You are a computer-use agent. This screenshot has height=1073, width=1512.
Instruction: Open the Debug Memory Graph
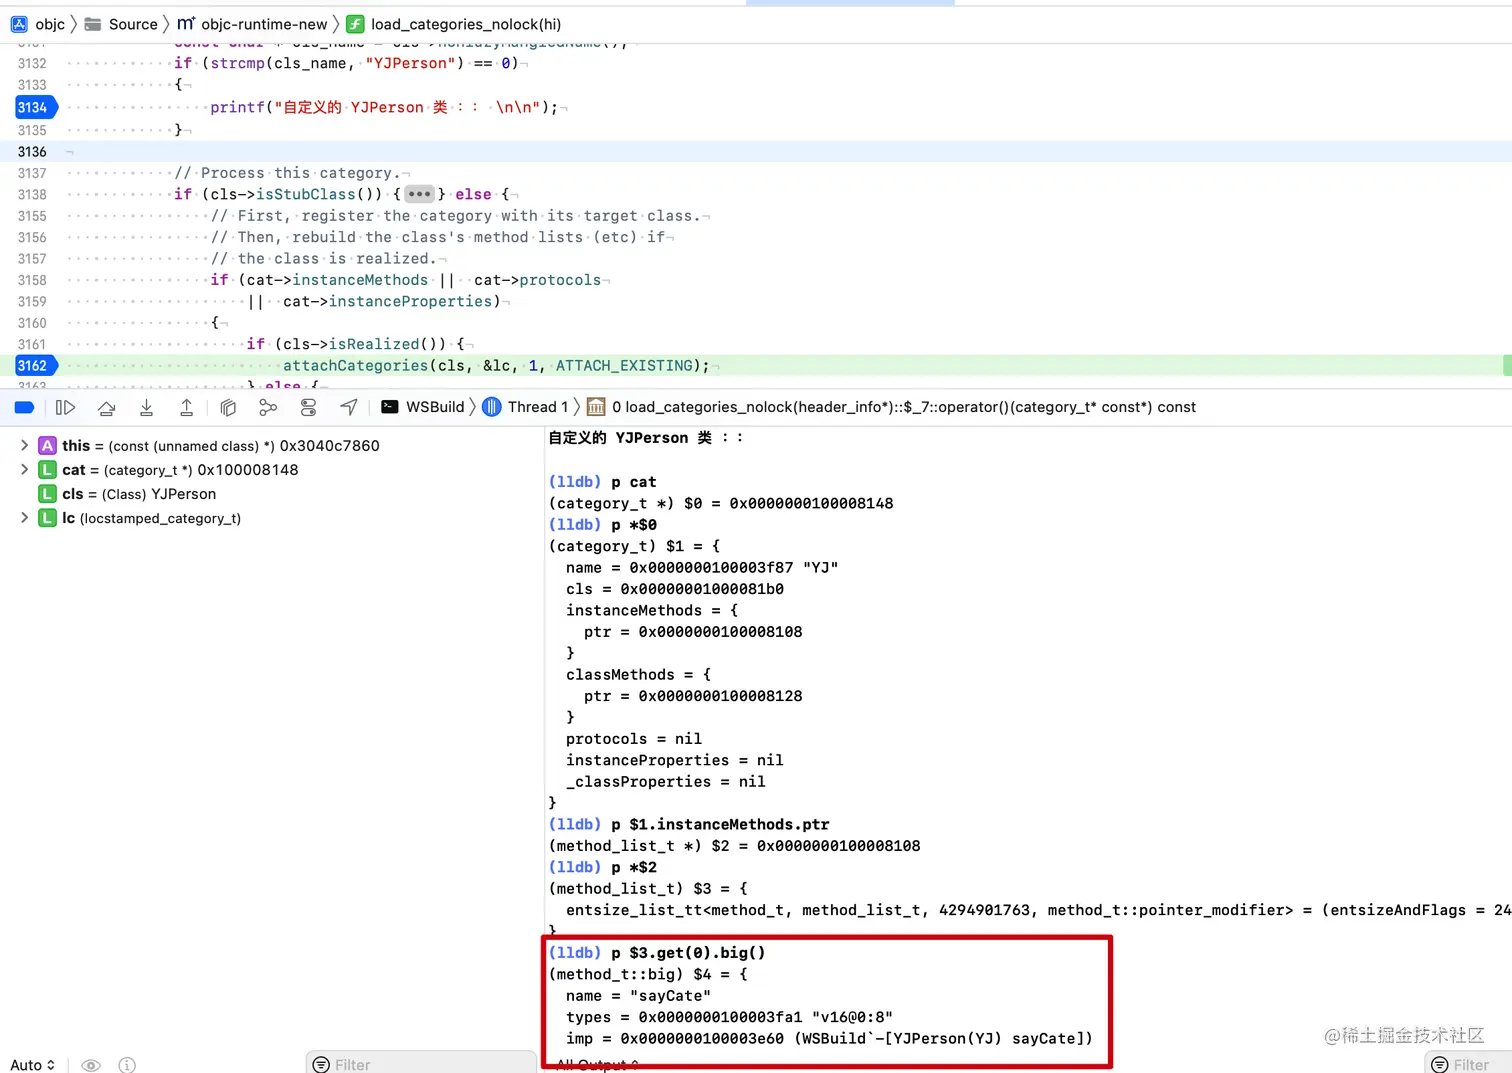(x=268, y=407)
